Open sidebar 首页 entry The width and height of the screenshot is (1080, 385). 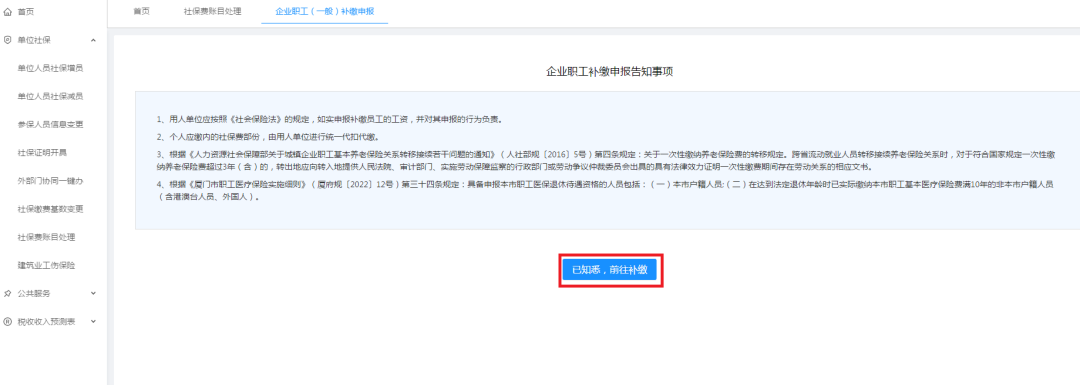(x=25, y=12)
